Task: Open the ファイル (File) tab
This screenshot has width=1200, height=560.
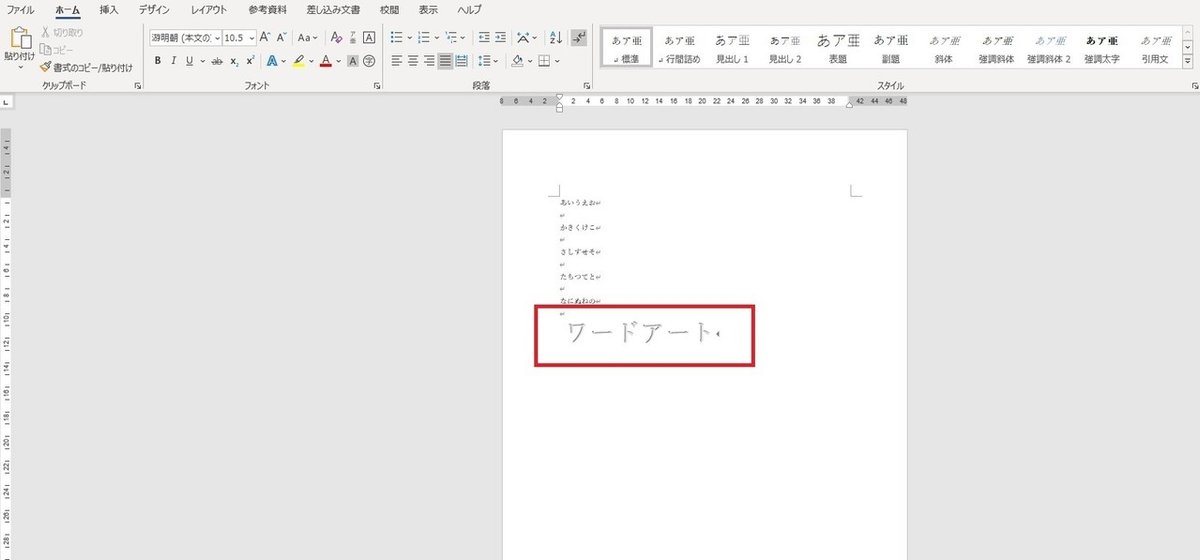Action: 21,9
